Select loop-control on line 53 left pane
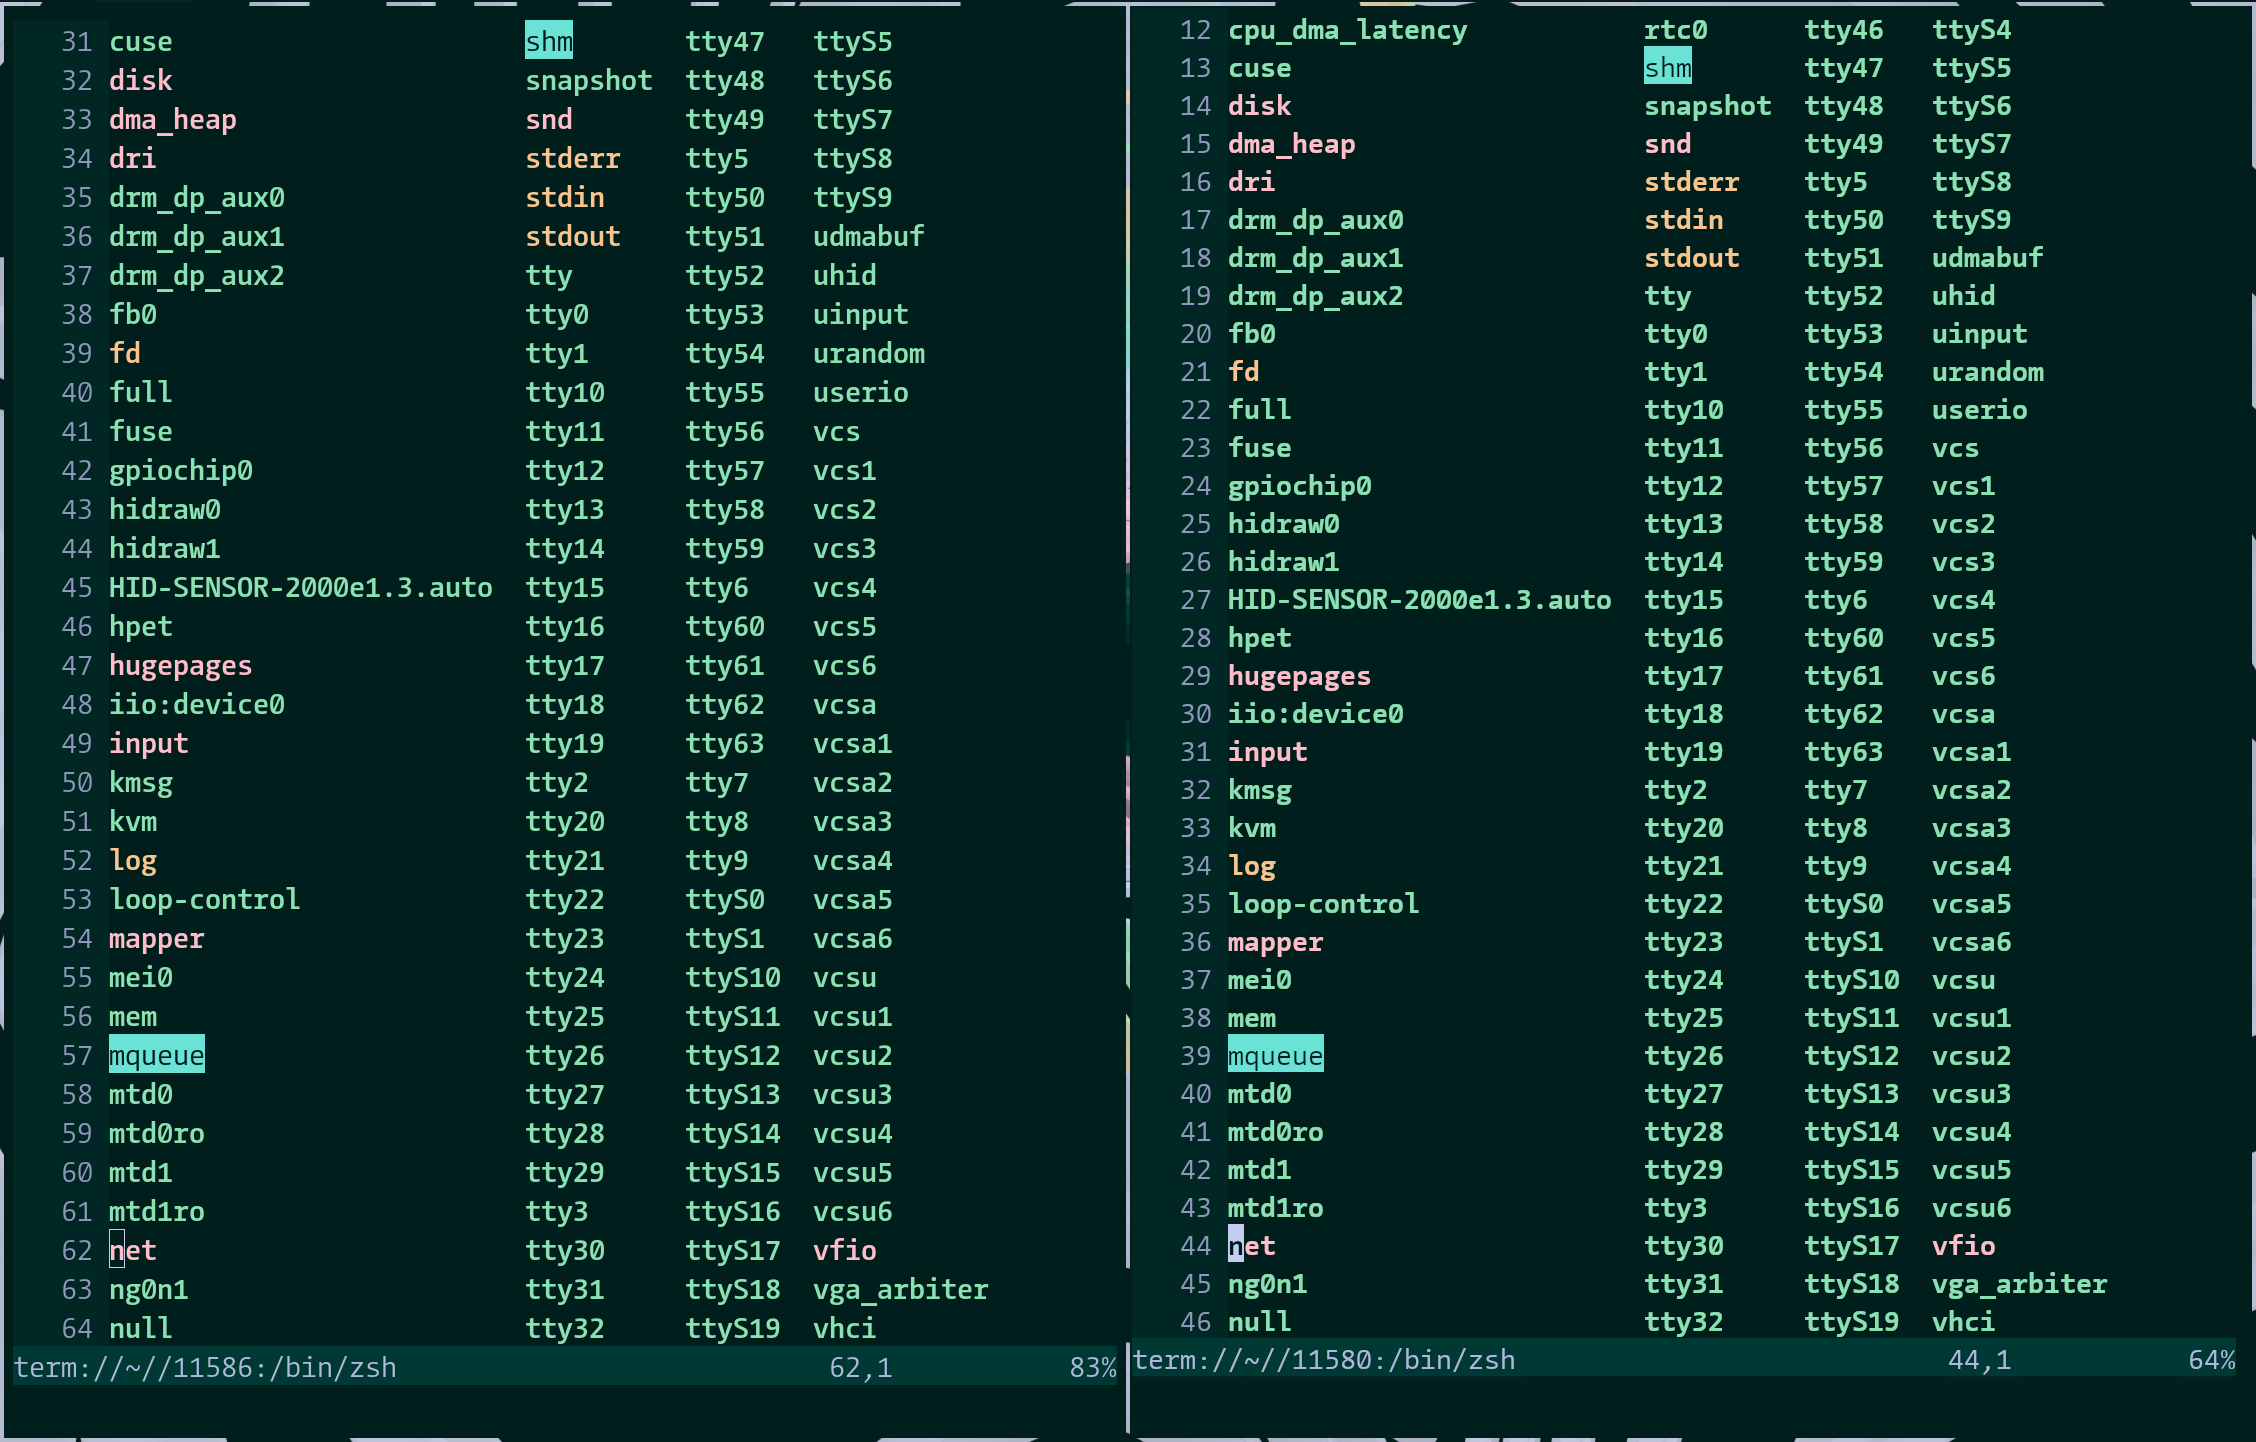Viewport: 2256px width, 1442px height. (204, 899)
